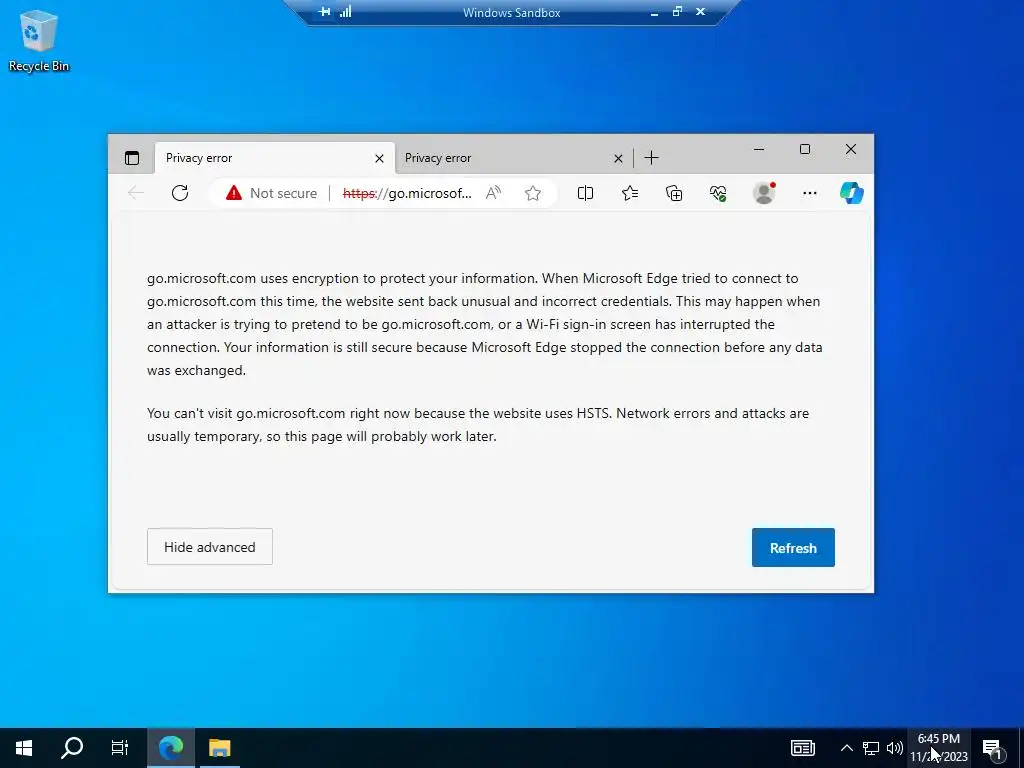This screenshot has height=768, width=1024.
Task: Click the browser back arrow
Action: 136,193
